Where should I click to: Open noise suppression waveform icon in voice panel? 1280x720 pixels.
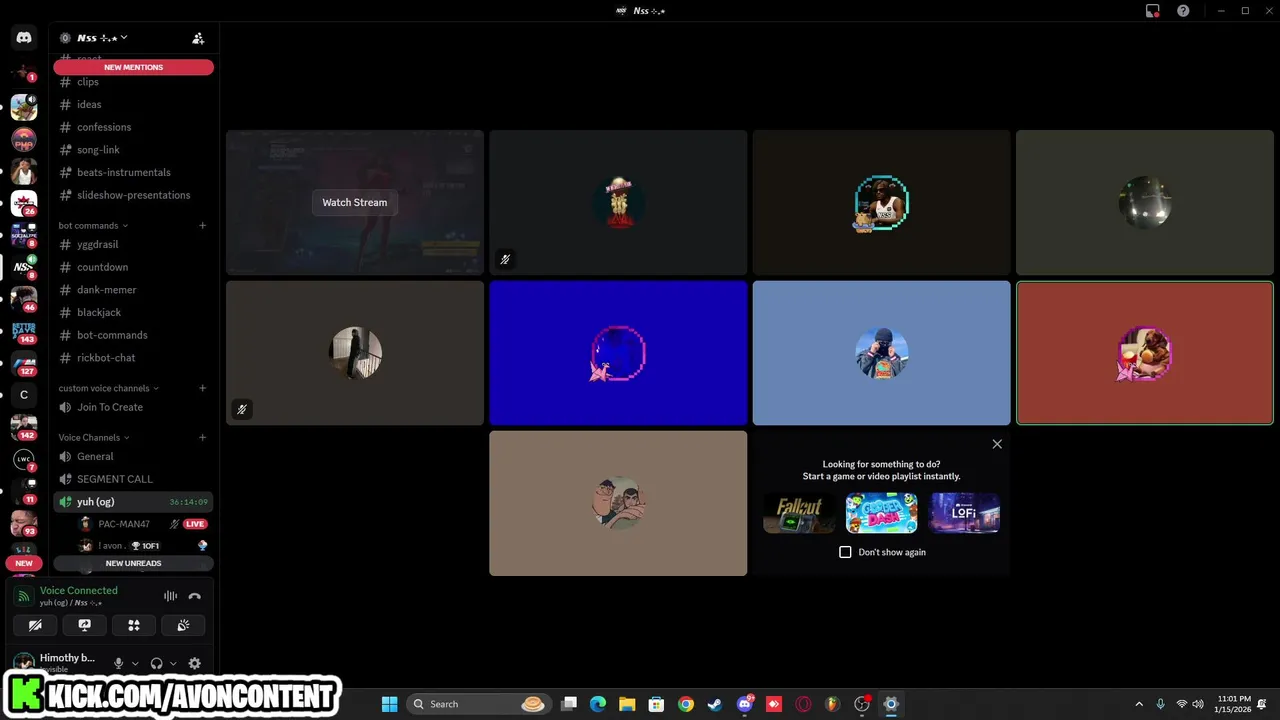click(x=171, y=596)
